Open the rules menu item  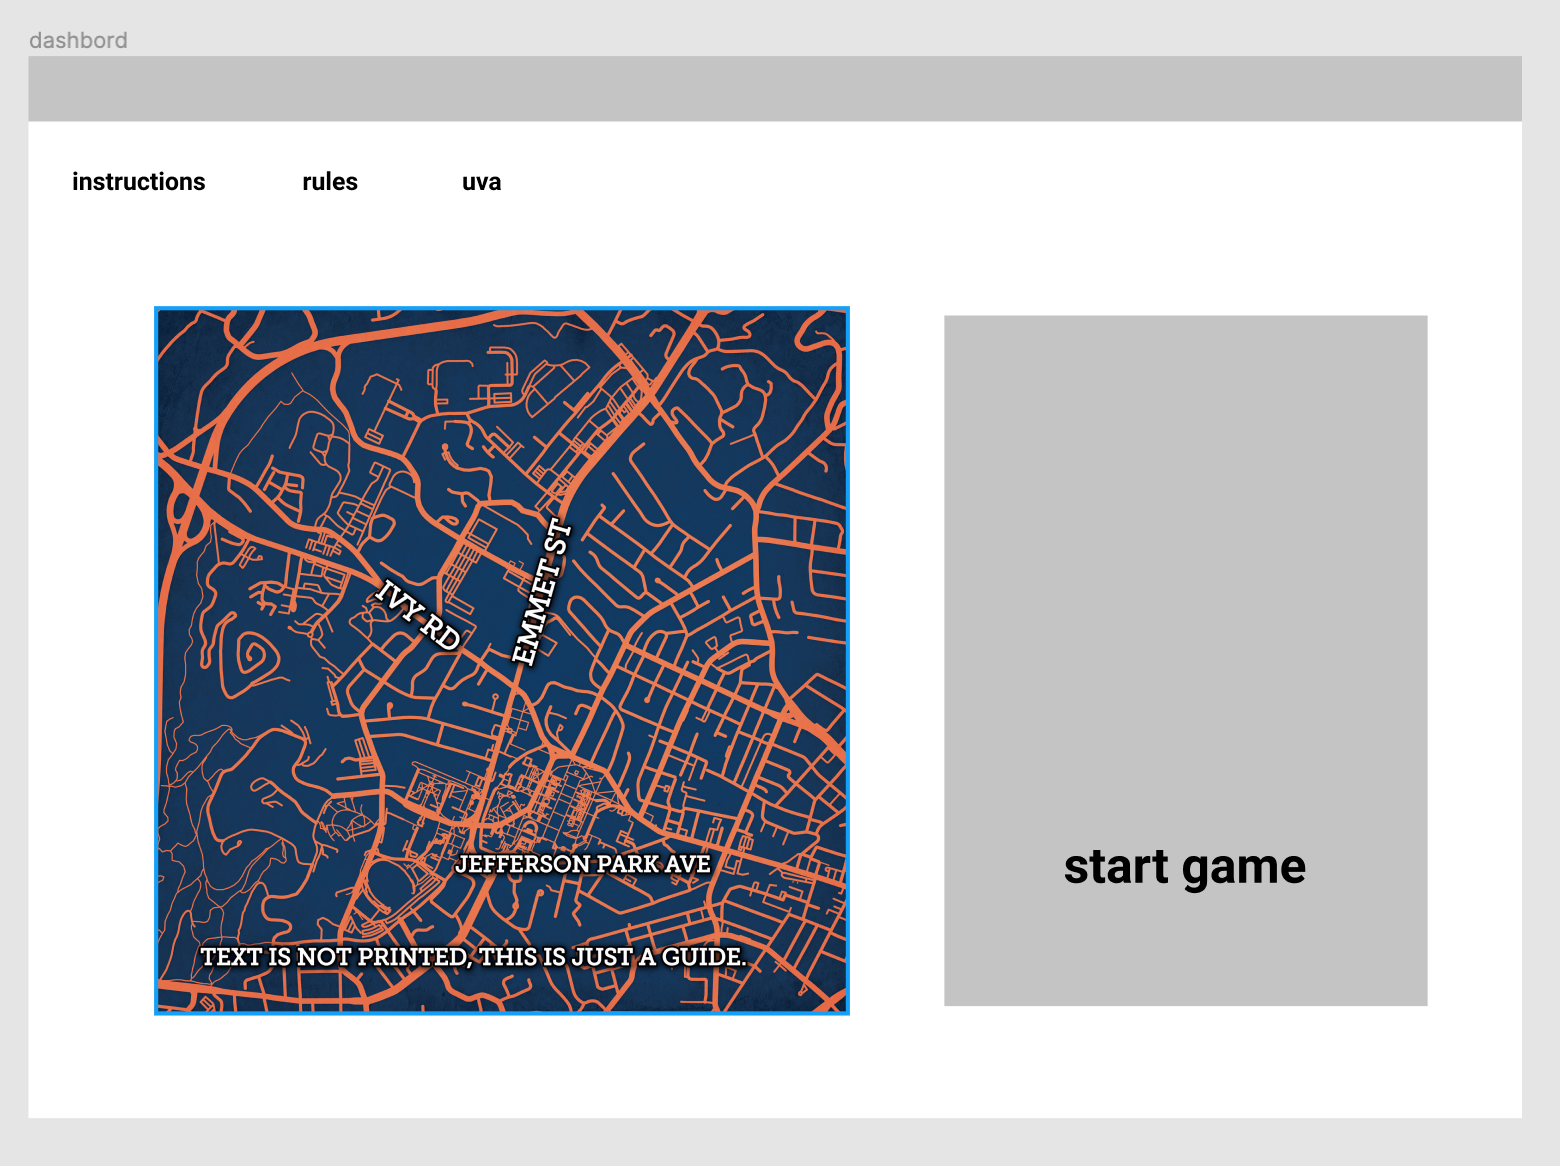click(330, 182)
